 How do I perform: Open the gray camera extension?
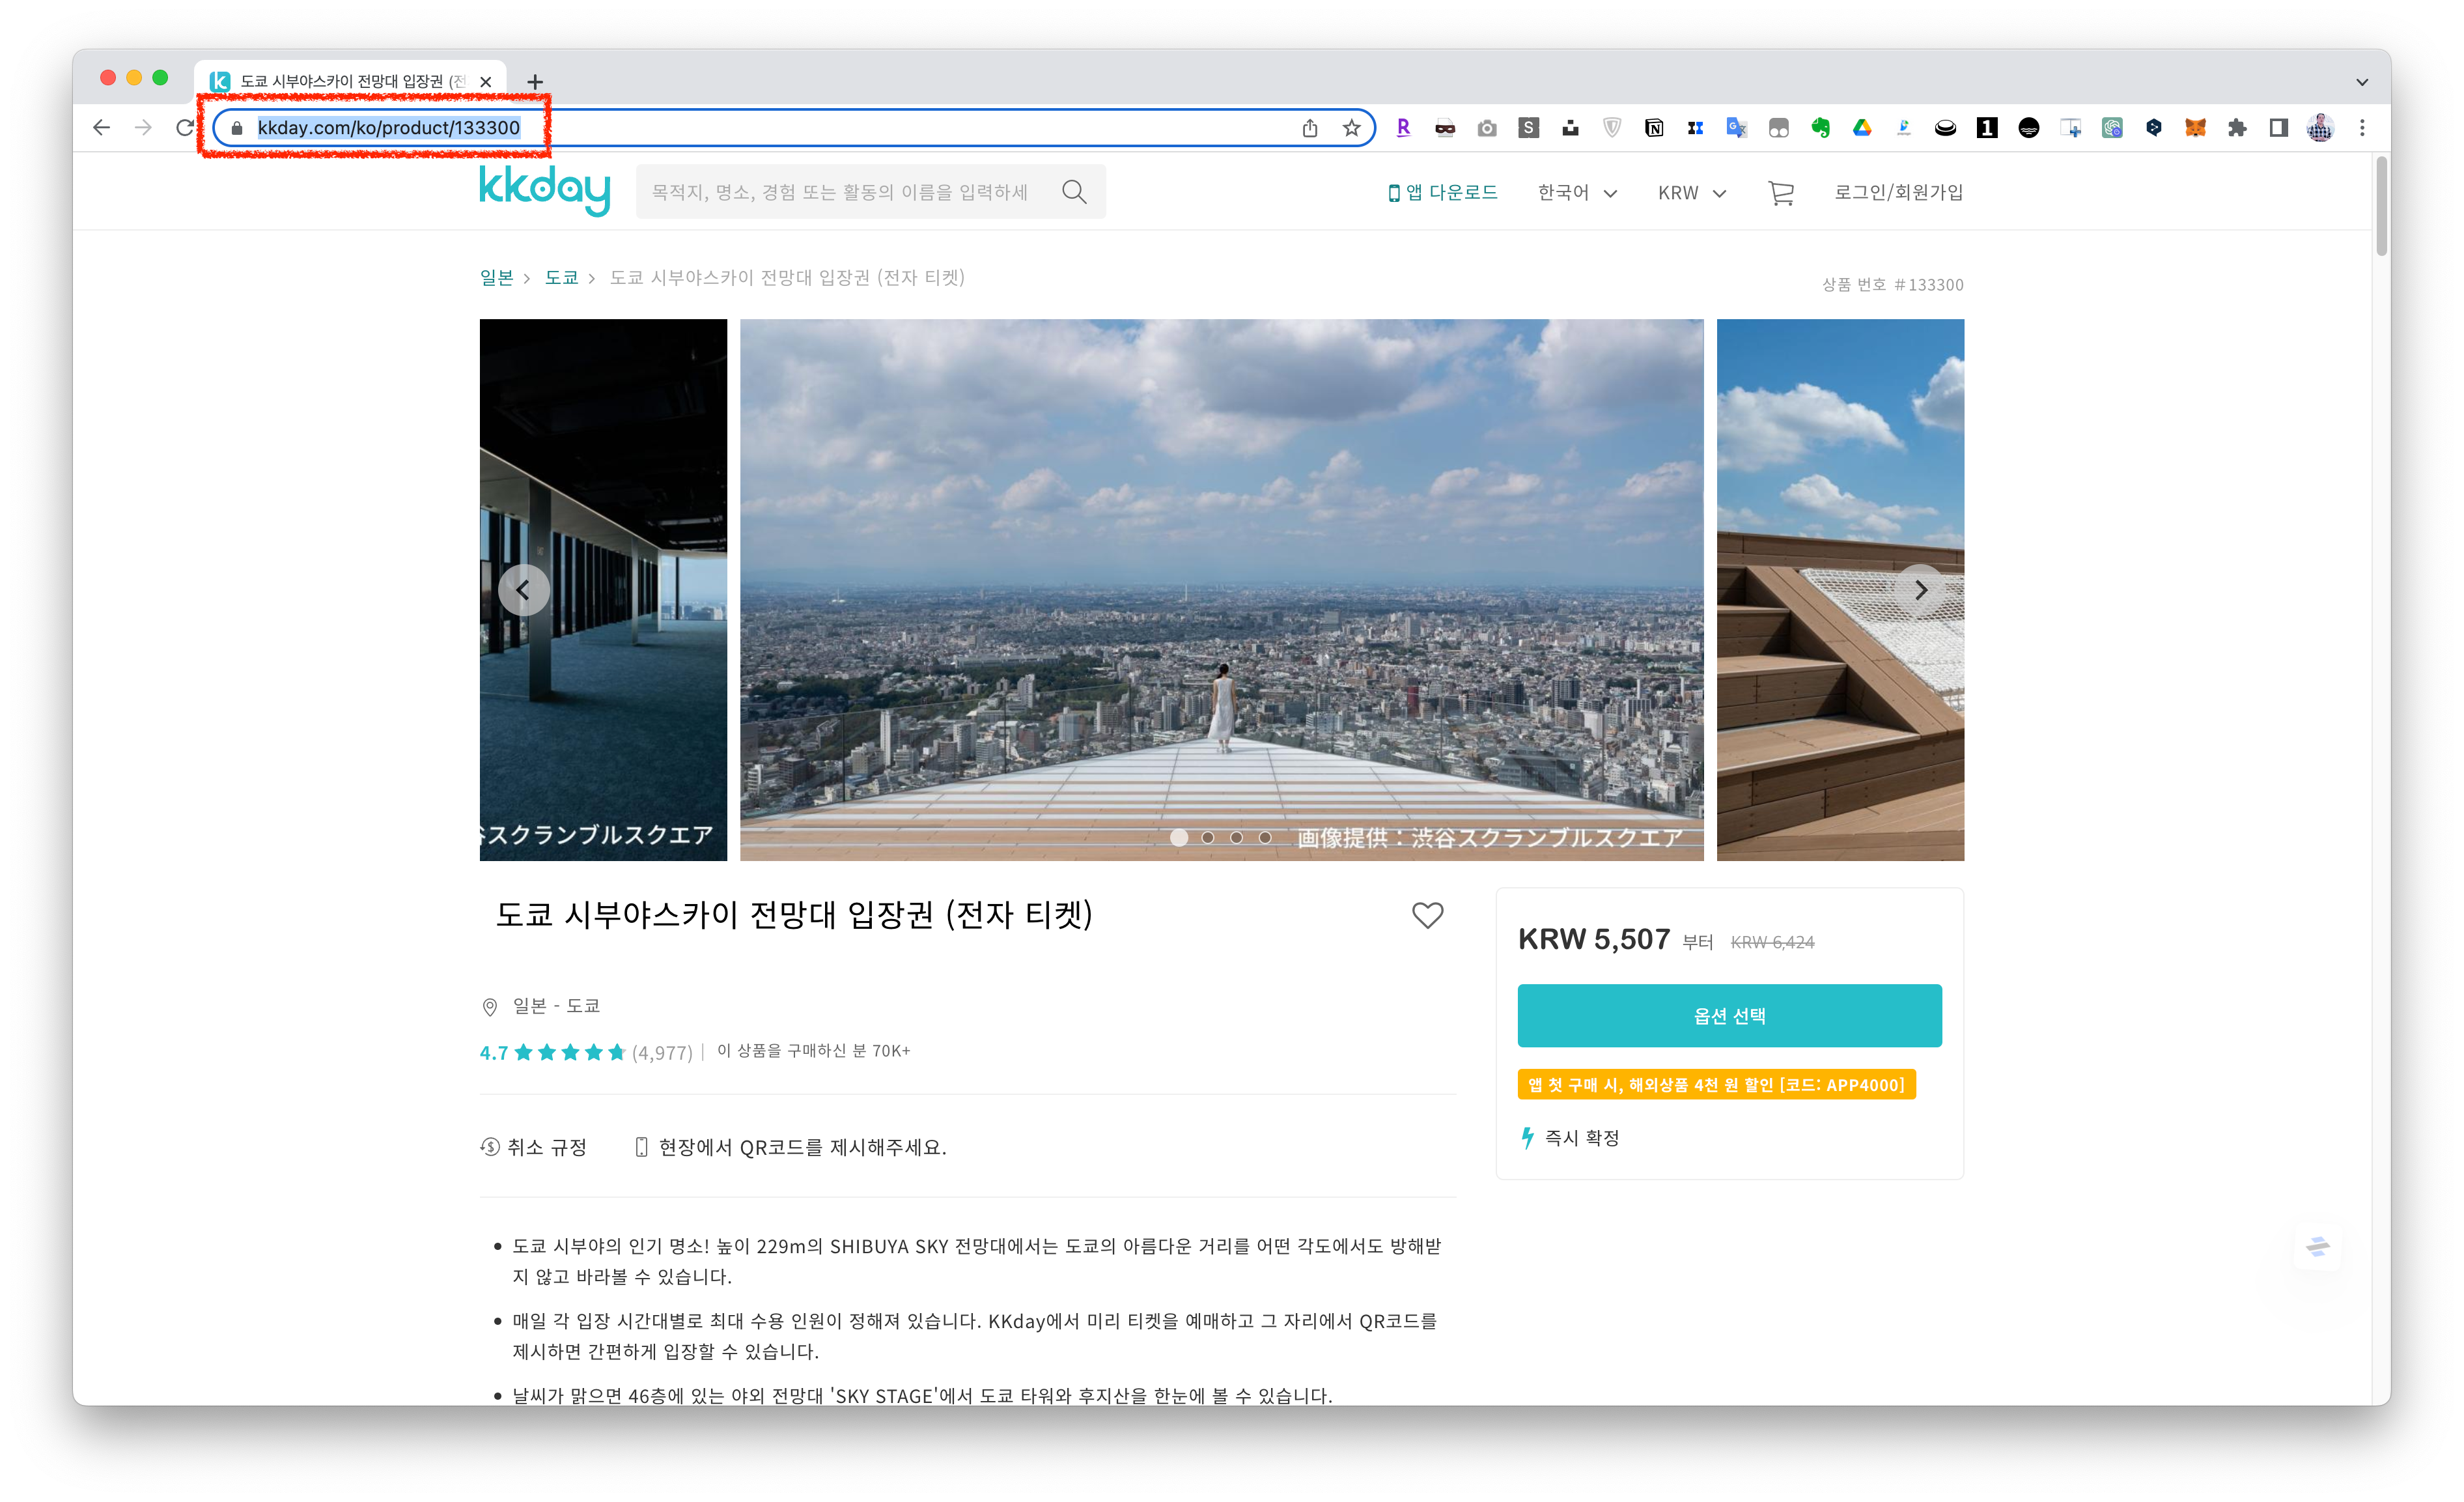point(1487,128)
